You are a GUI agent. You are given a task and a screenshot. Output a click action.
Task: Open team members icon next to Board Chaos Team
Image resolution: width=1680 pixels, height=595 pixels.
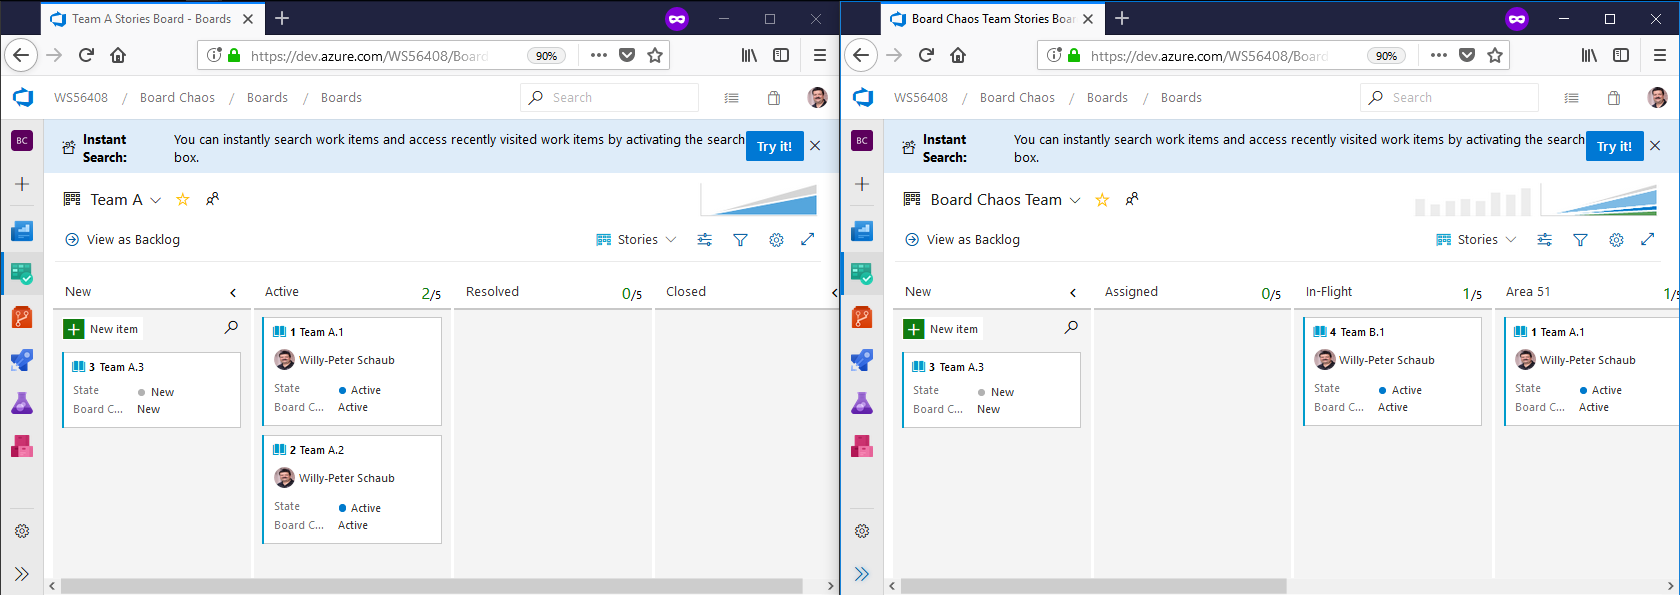point(1132,199)
